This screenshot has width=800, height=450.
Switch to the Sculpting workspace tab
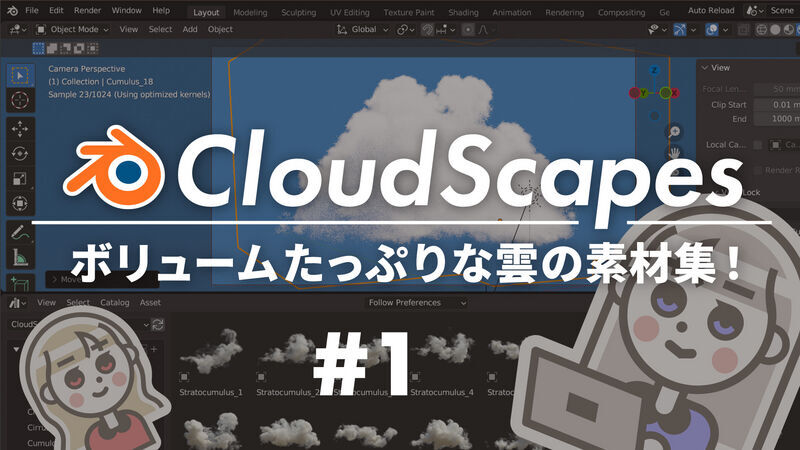click(x=298, y=12)
